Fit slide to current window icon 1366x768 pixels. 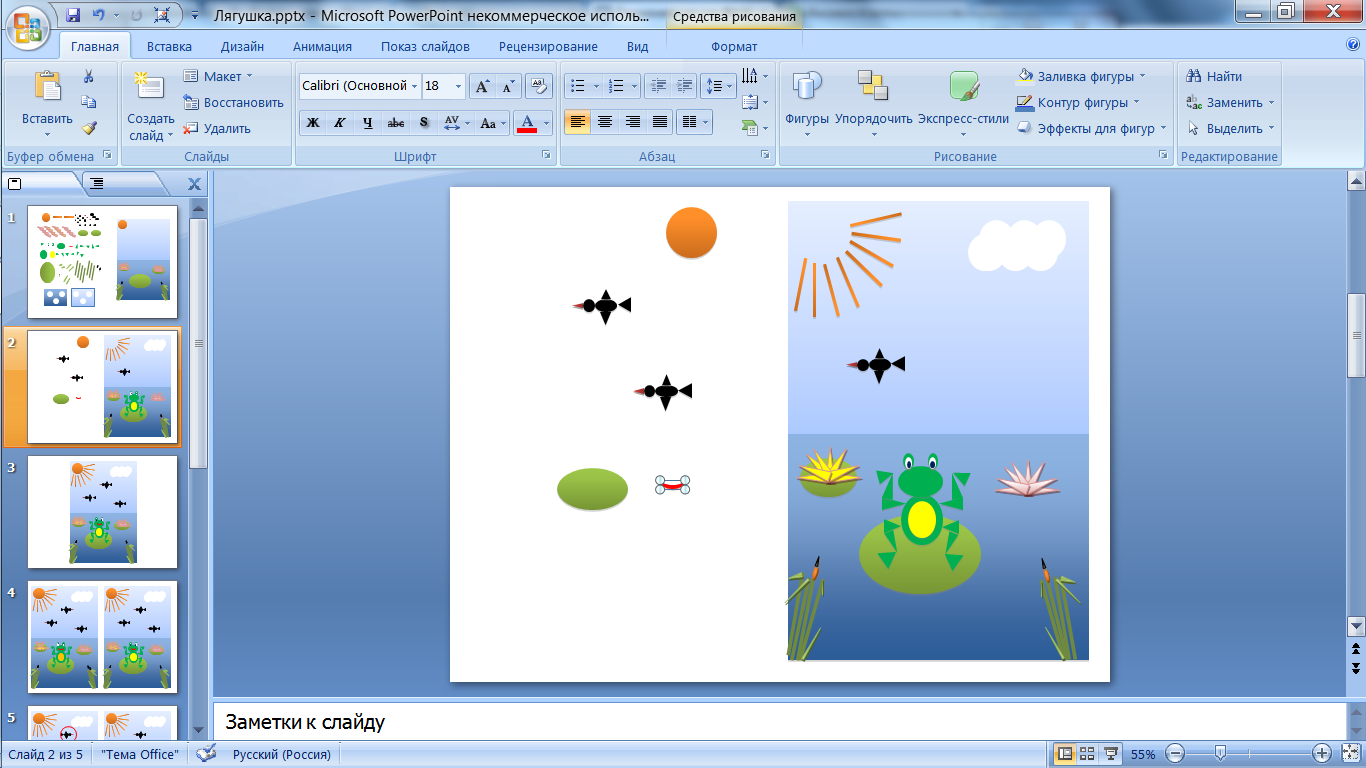1351,753
